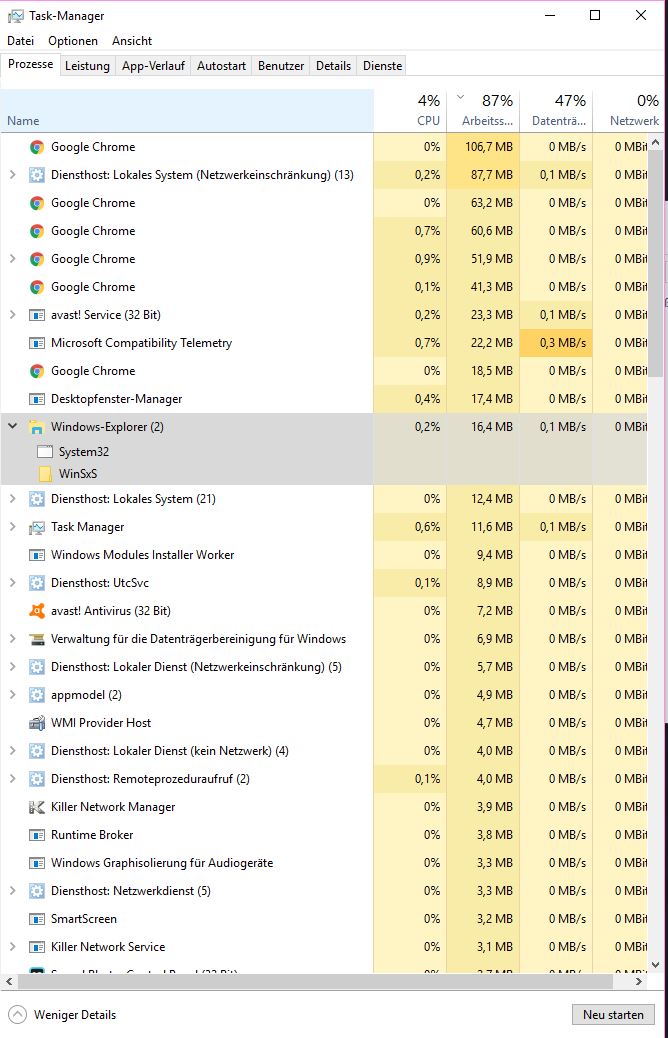668x1038 pixels.
Task: Expand the appmodel (2) group
Action: (12, 694)
